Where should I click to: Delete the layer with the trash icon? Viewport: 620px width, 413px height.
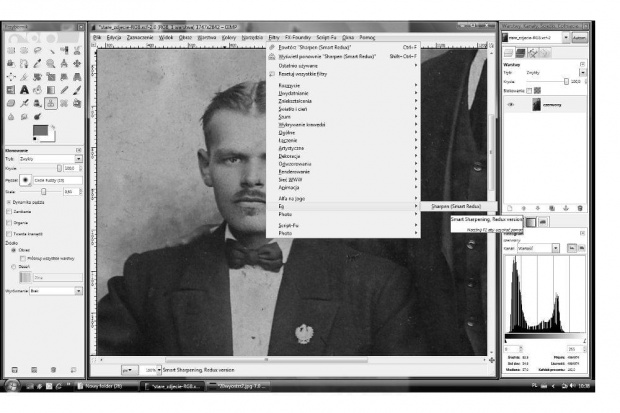(x=580, y=208)
